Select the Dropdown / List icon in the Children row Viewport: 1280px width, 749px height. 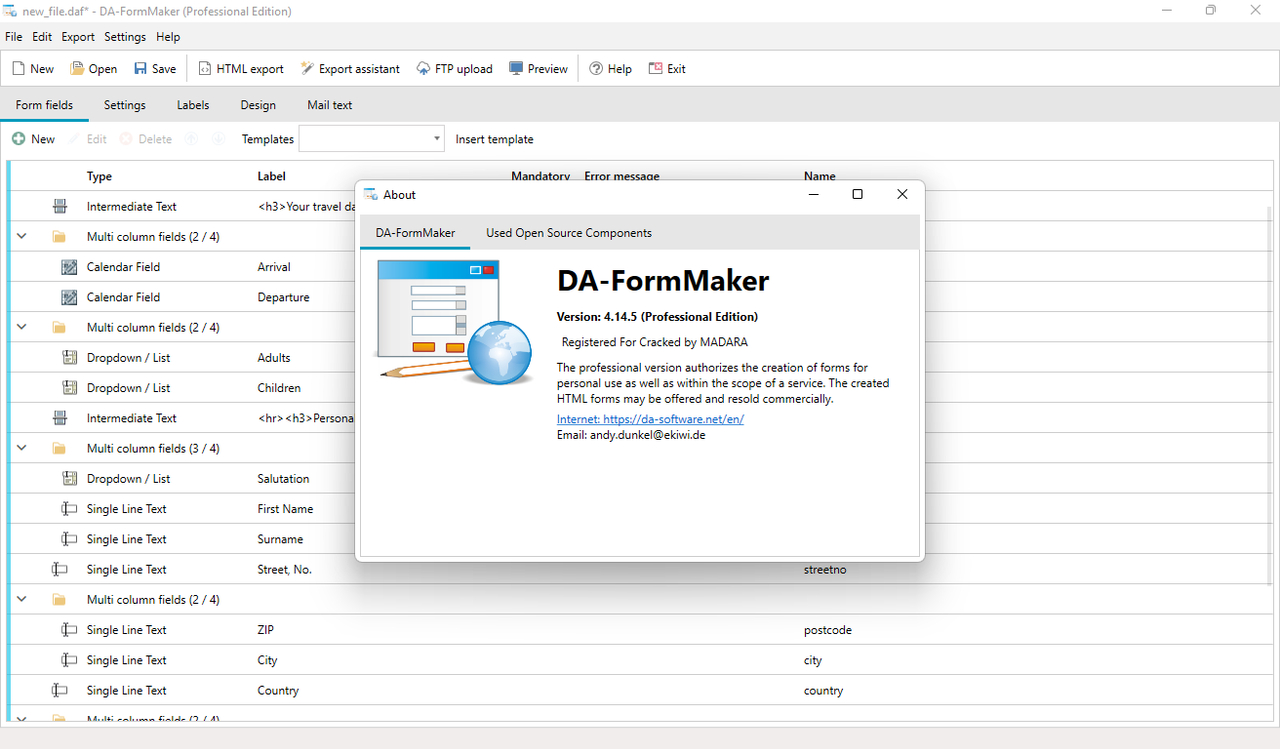tap(69, 388)
